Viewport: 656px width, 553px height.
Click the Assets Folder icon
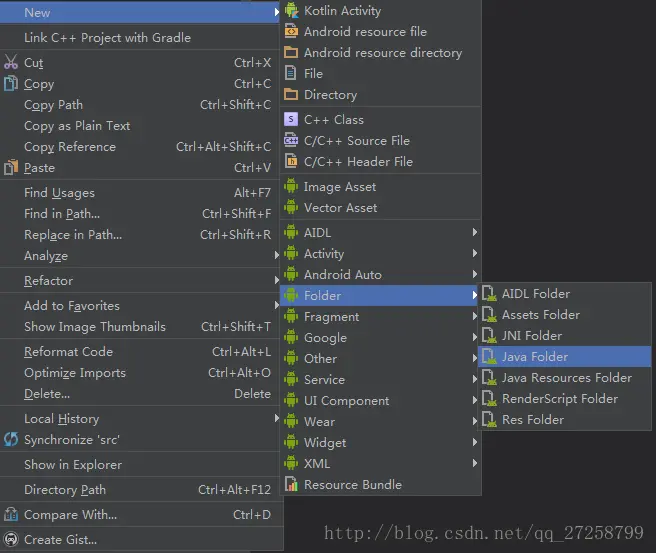coord(489,314)
